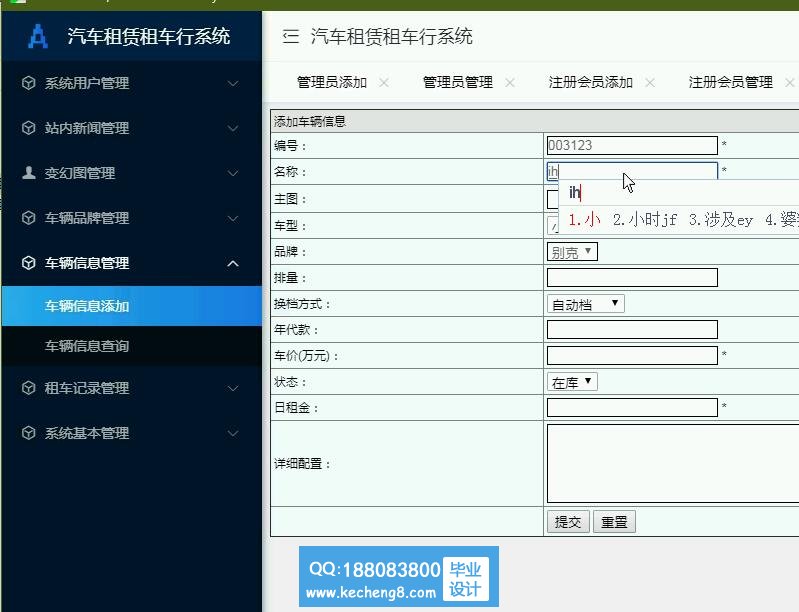Expand 变幻图管理 menu chevron

point(233,173)
